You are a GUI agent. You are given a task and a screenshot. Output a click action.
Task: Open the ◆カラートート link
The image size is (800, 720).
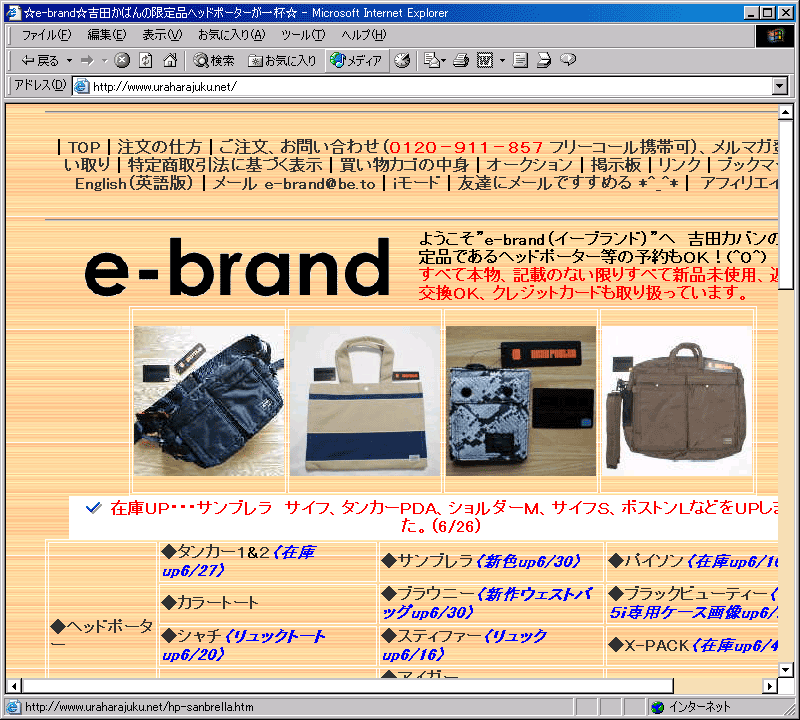tap(210, 603)
